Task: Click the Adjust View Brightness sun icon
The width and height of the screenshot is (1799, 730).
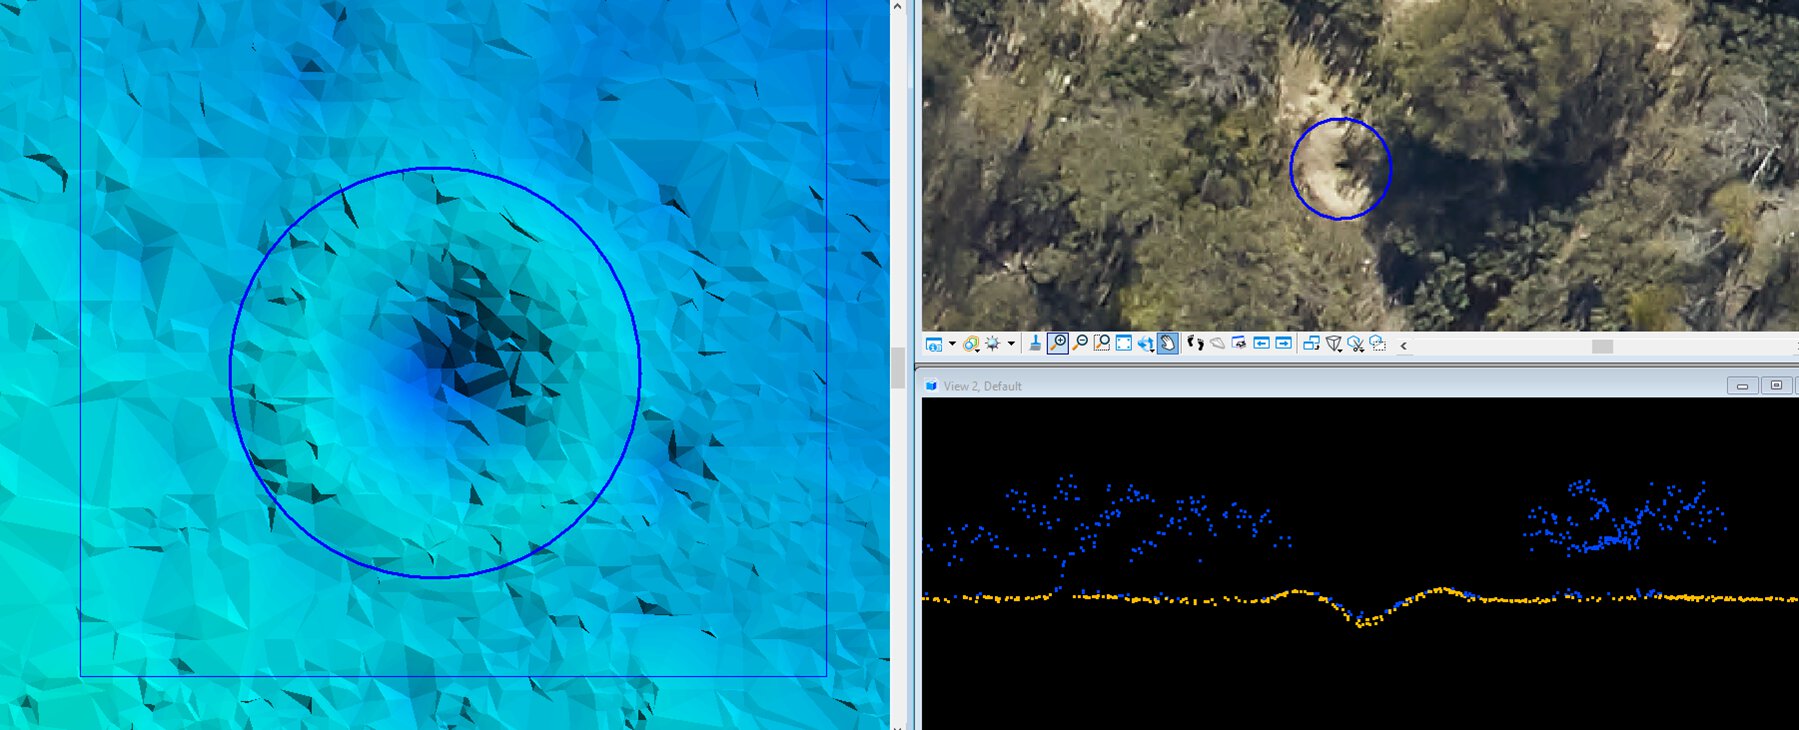Action: (993, 344)
